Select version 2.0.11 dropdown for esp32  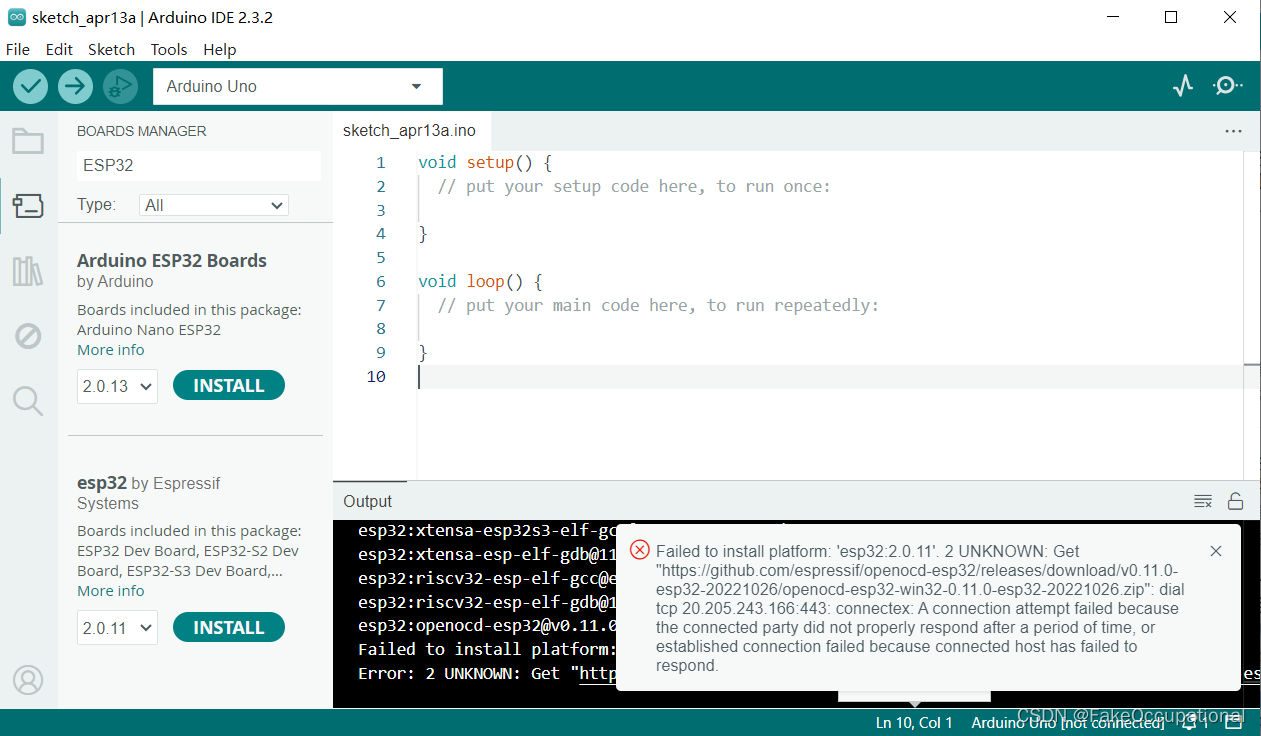pos(117,628)
